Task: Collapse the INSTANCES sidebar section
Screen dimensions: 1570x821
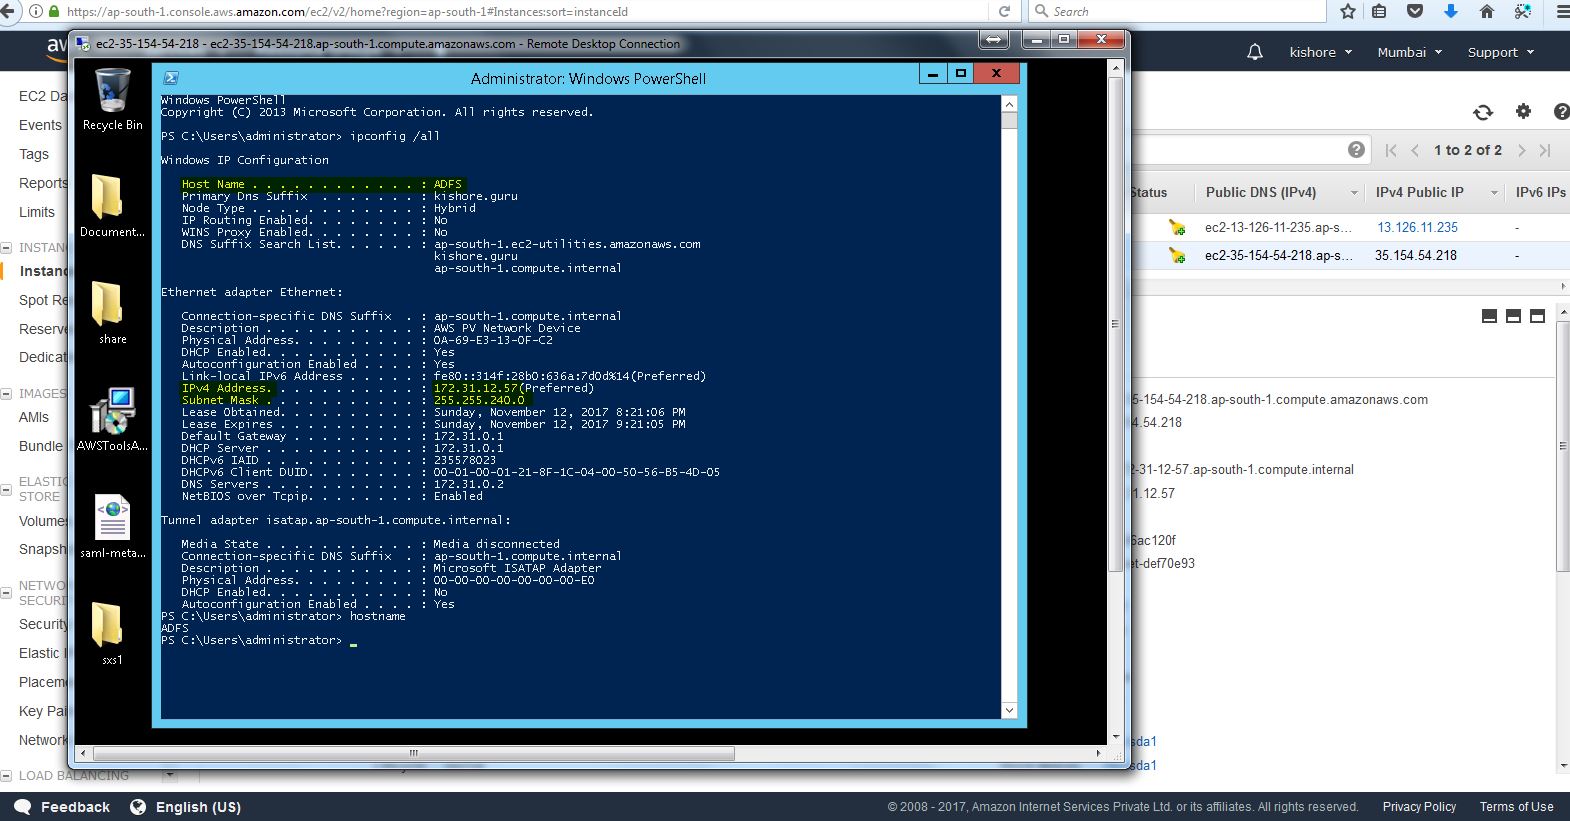Action: click(8, 248)
